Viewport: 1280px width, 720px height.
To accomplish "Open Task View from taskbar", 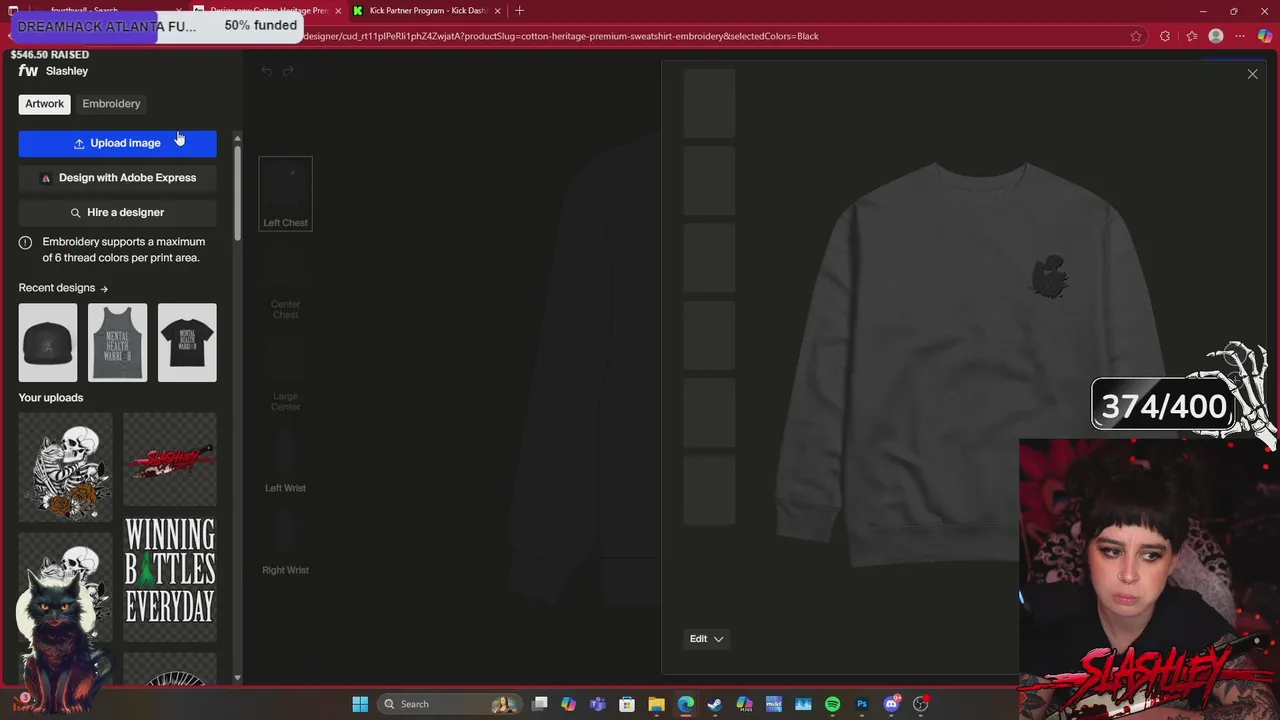I will [540, 704].
